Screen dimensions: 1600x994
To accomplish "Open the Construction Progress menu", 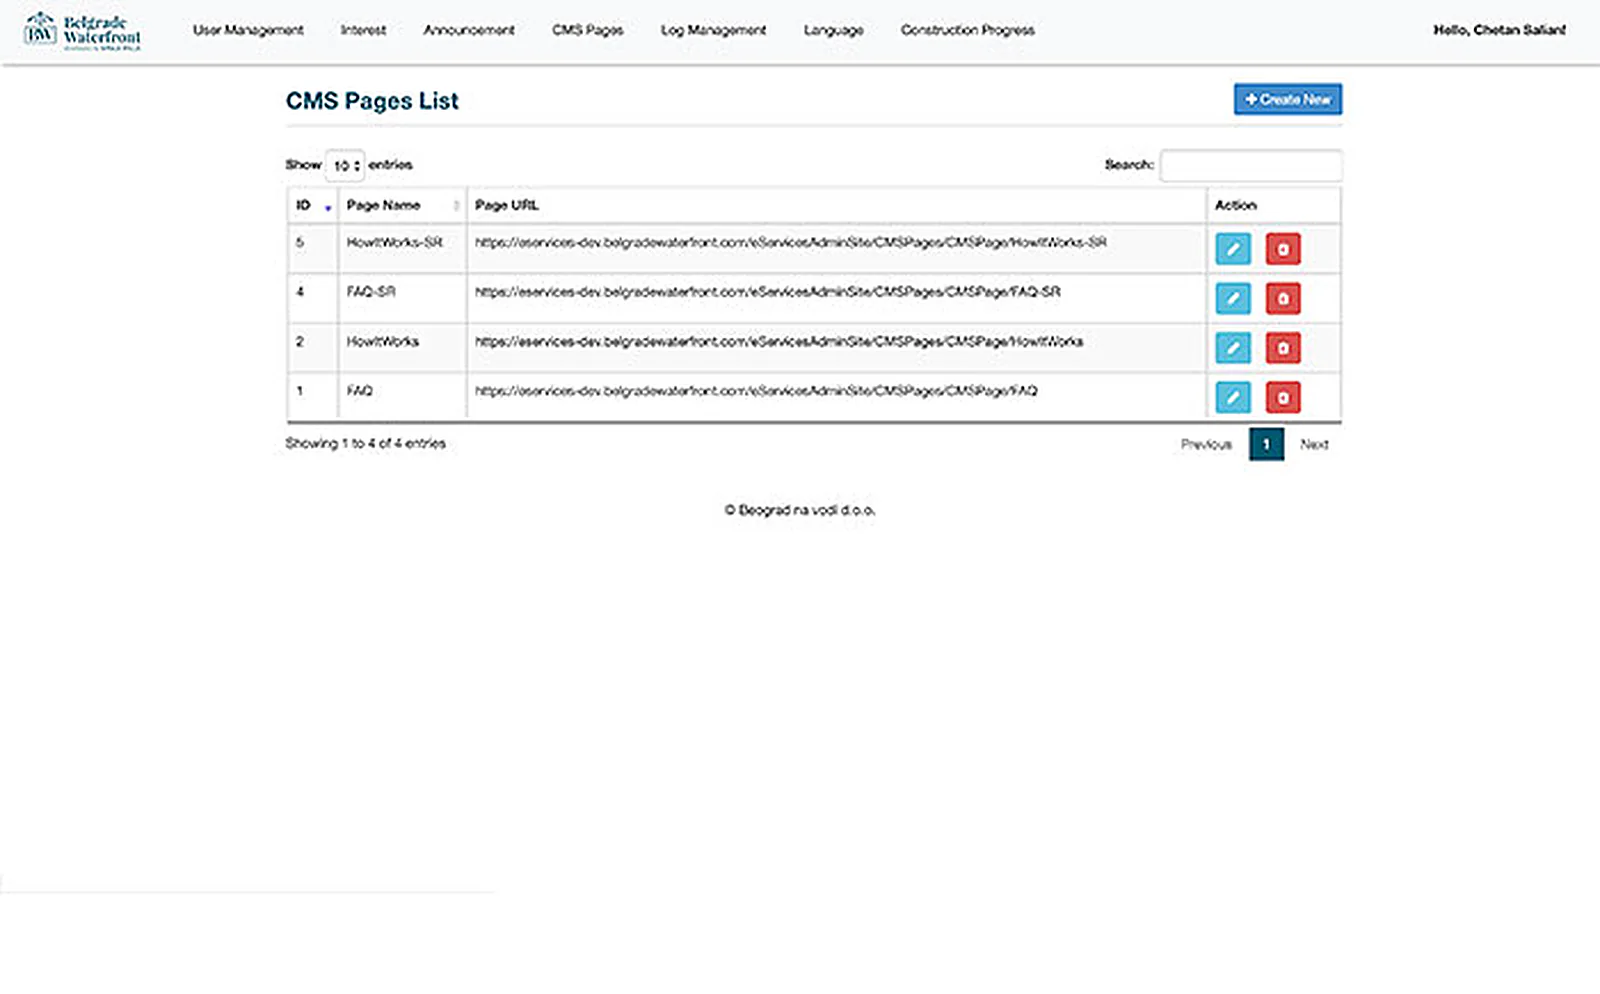I will [968, 30].
